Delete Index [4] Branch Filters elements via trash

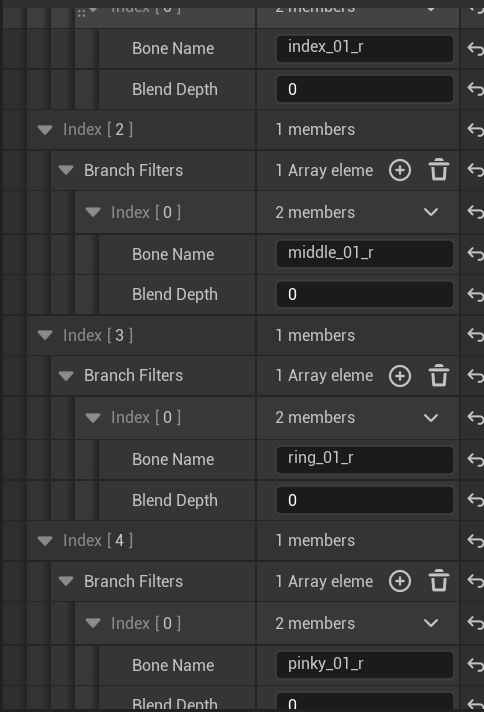click(439, 581)
